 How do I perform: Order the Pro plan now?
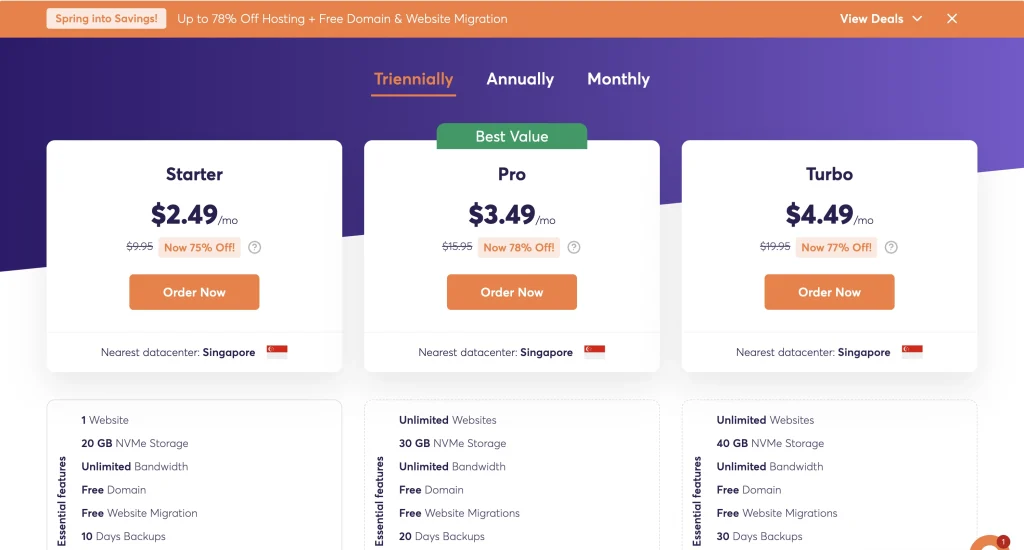pos(512,292)
